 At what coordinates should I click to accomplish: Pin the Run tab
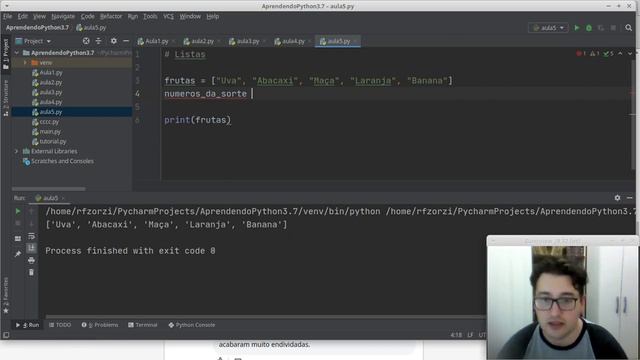click(18, 254)
